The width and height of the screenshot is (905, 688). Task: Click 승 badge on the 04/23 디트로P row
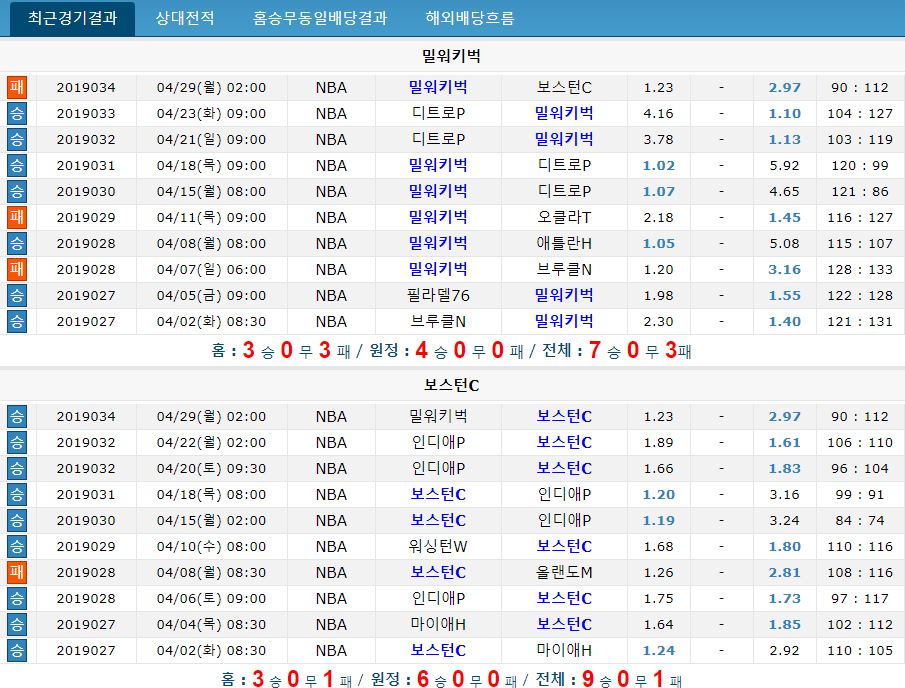[x=17, y=113]
